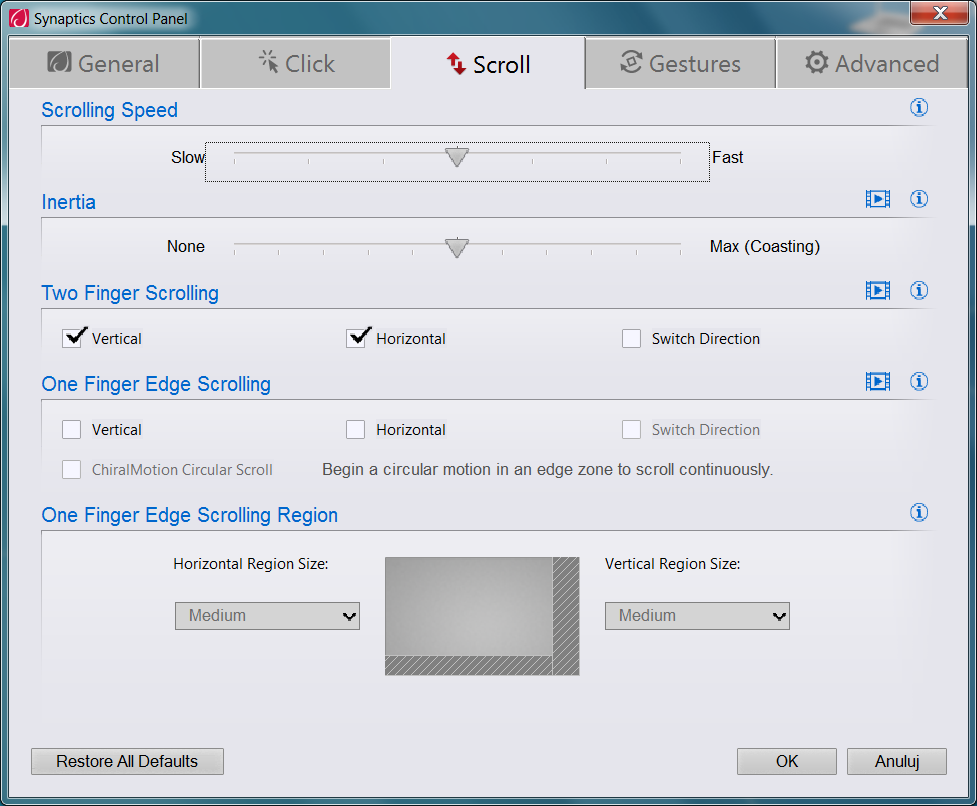Open Edge Scrolling Region info icon
This screenshot has height=806, width=977.
(918, 513)
